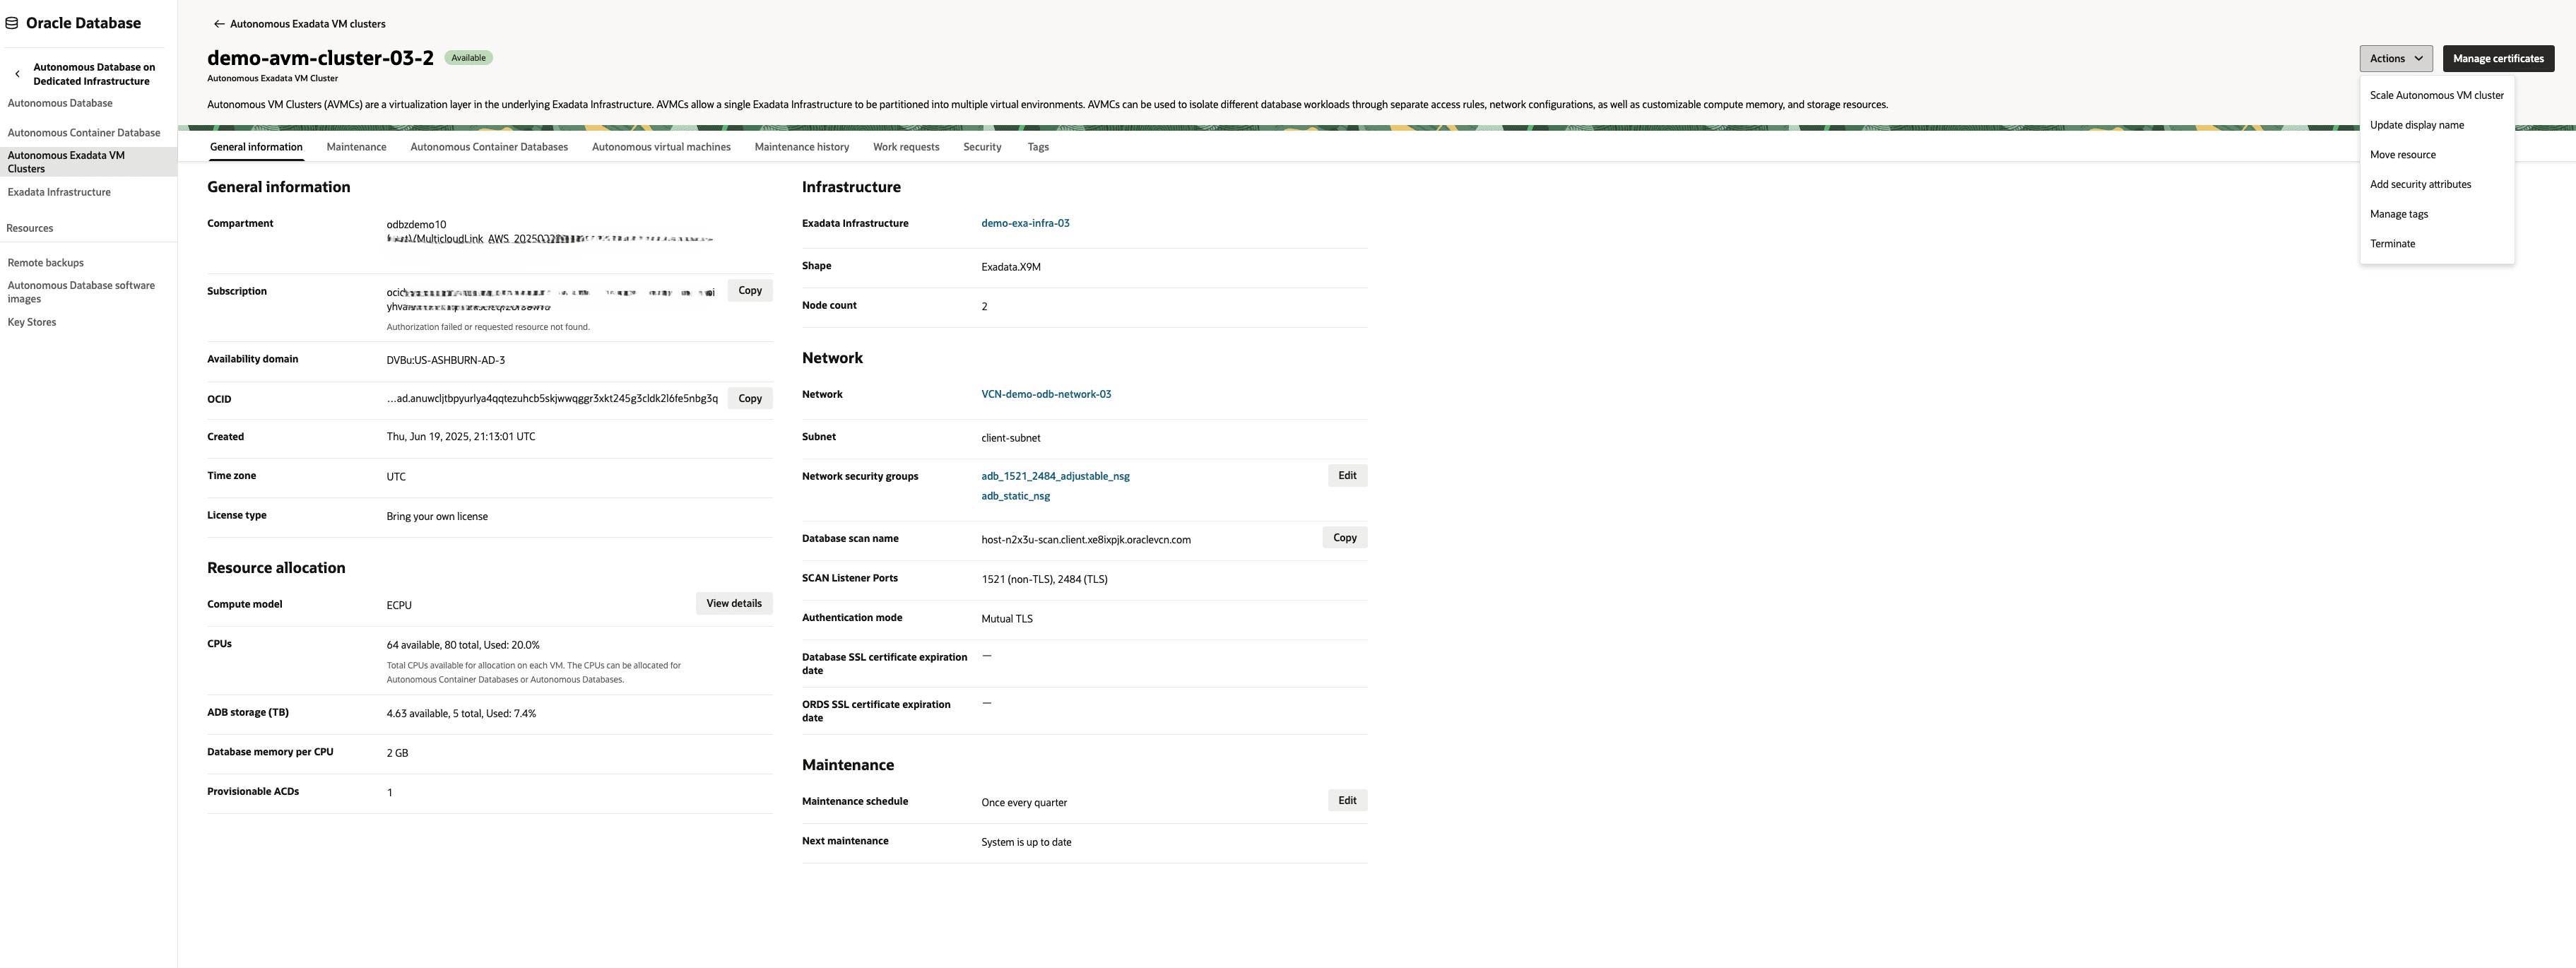Click View details for compute model
2576x968 pixels.
pyautogui.click(x=734, y=603)
